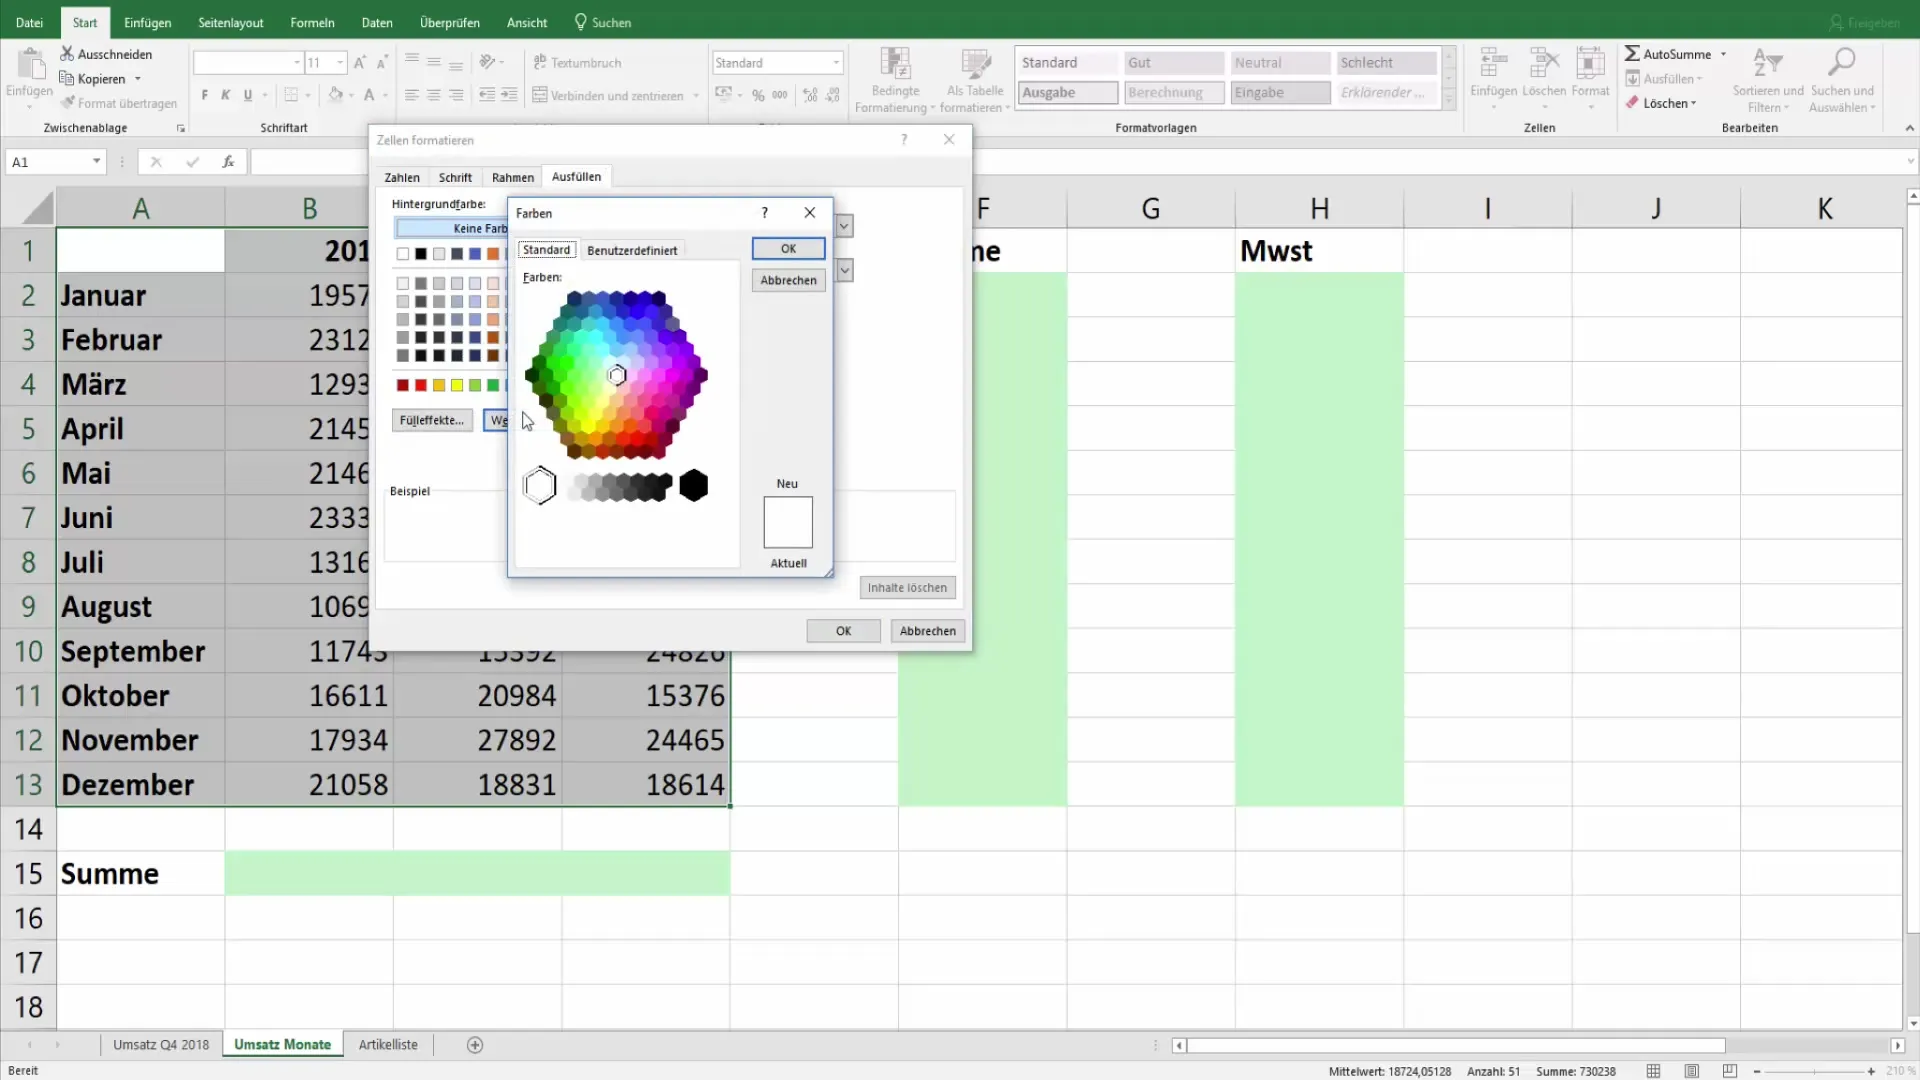Viewport: 1920px width, 1080px height.
Task: Switch to the Einfügen ribbon tab
Action: [x=147, y=22]
